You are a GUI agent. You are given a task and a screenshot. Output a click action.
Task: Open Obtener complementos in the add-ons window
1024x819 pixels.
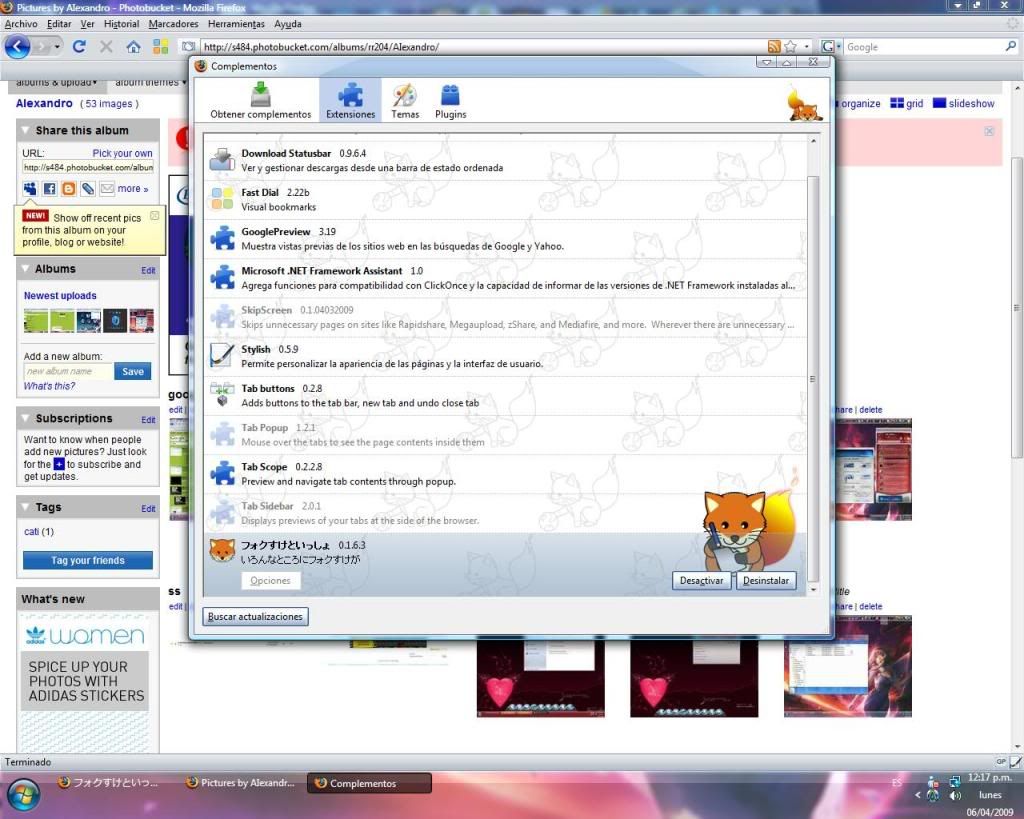(261, 101)
